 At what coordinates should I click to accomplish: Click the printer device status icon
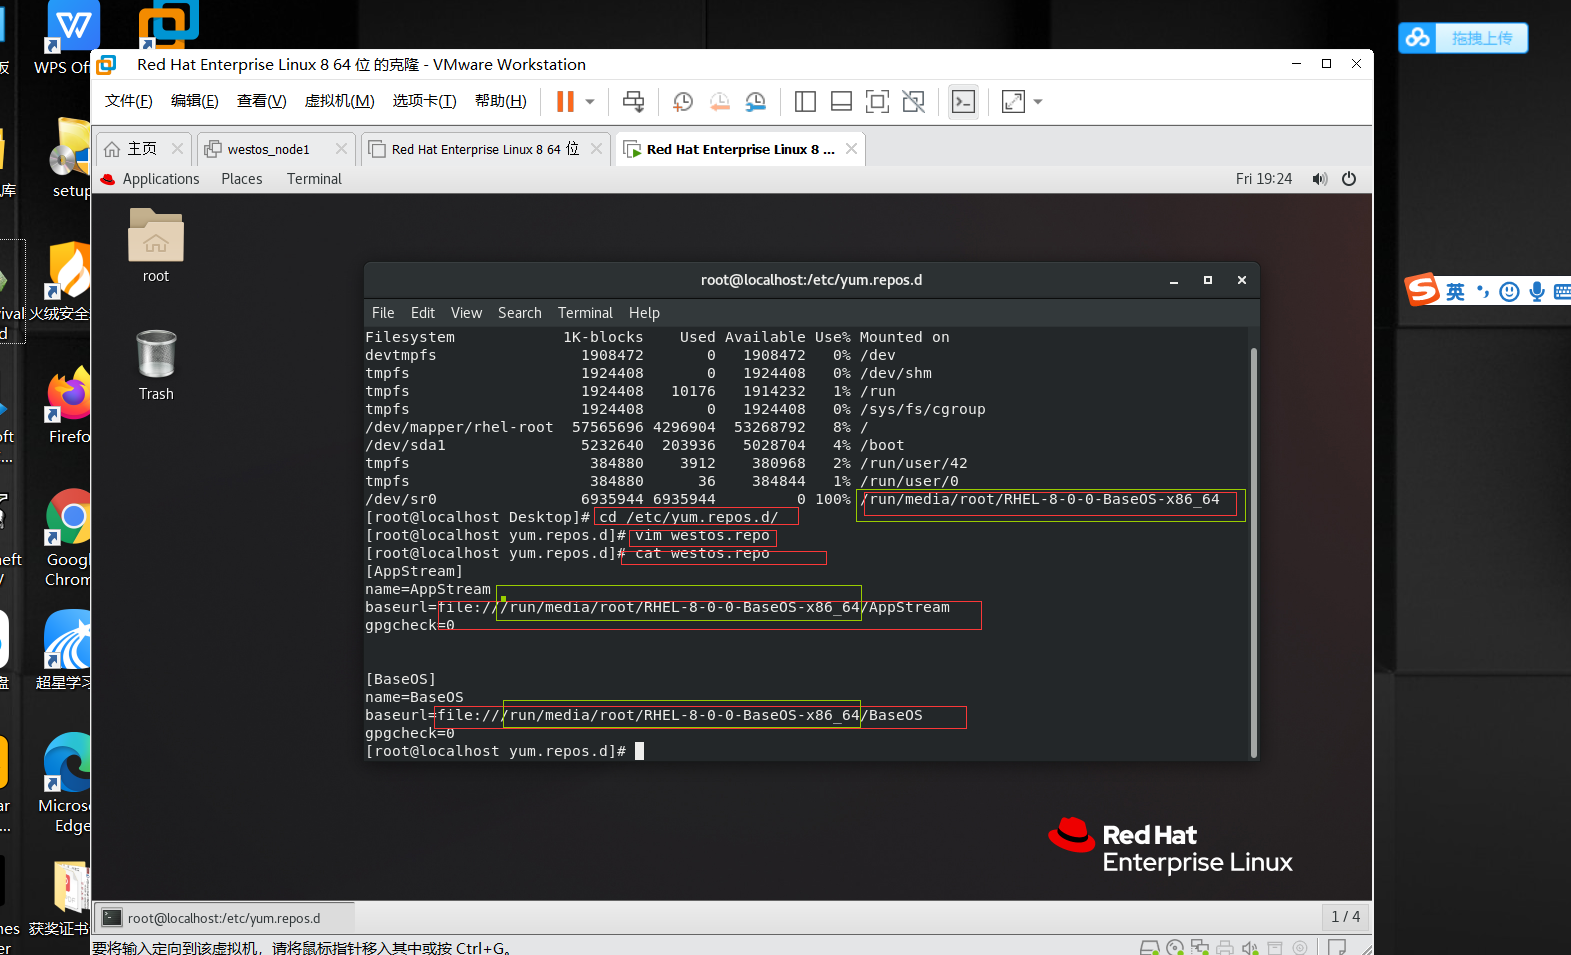click(x=1225, y=947)
